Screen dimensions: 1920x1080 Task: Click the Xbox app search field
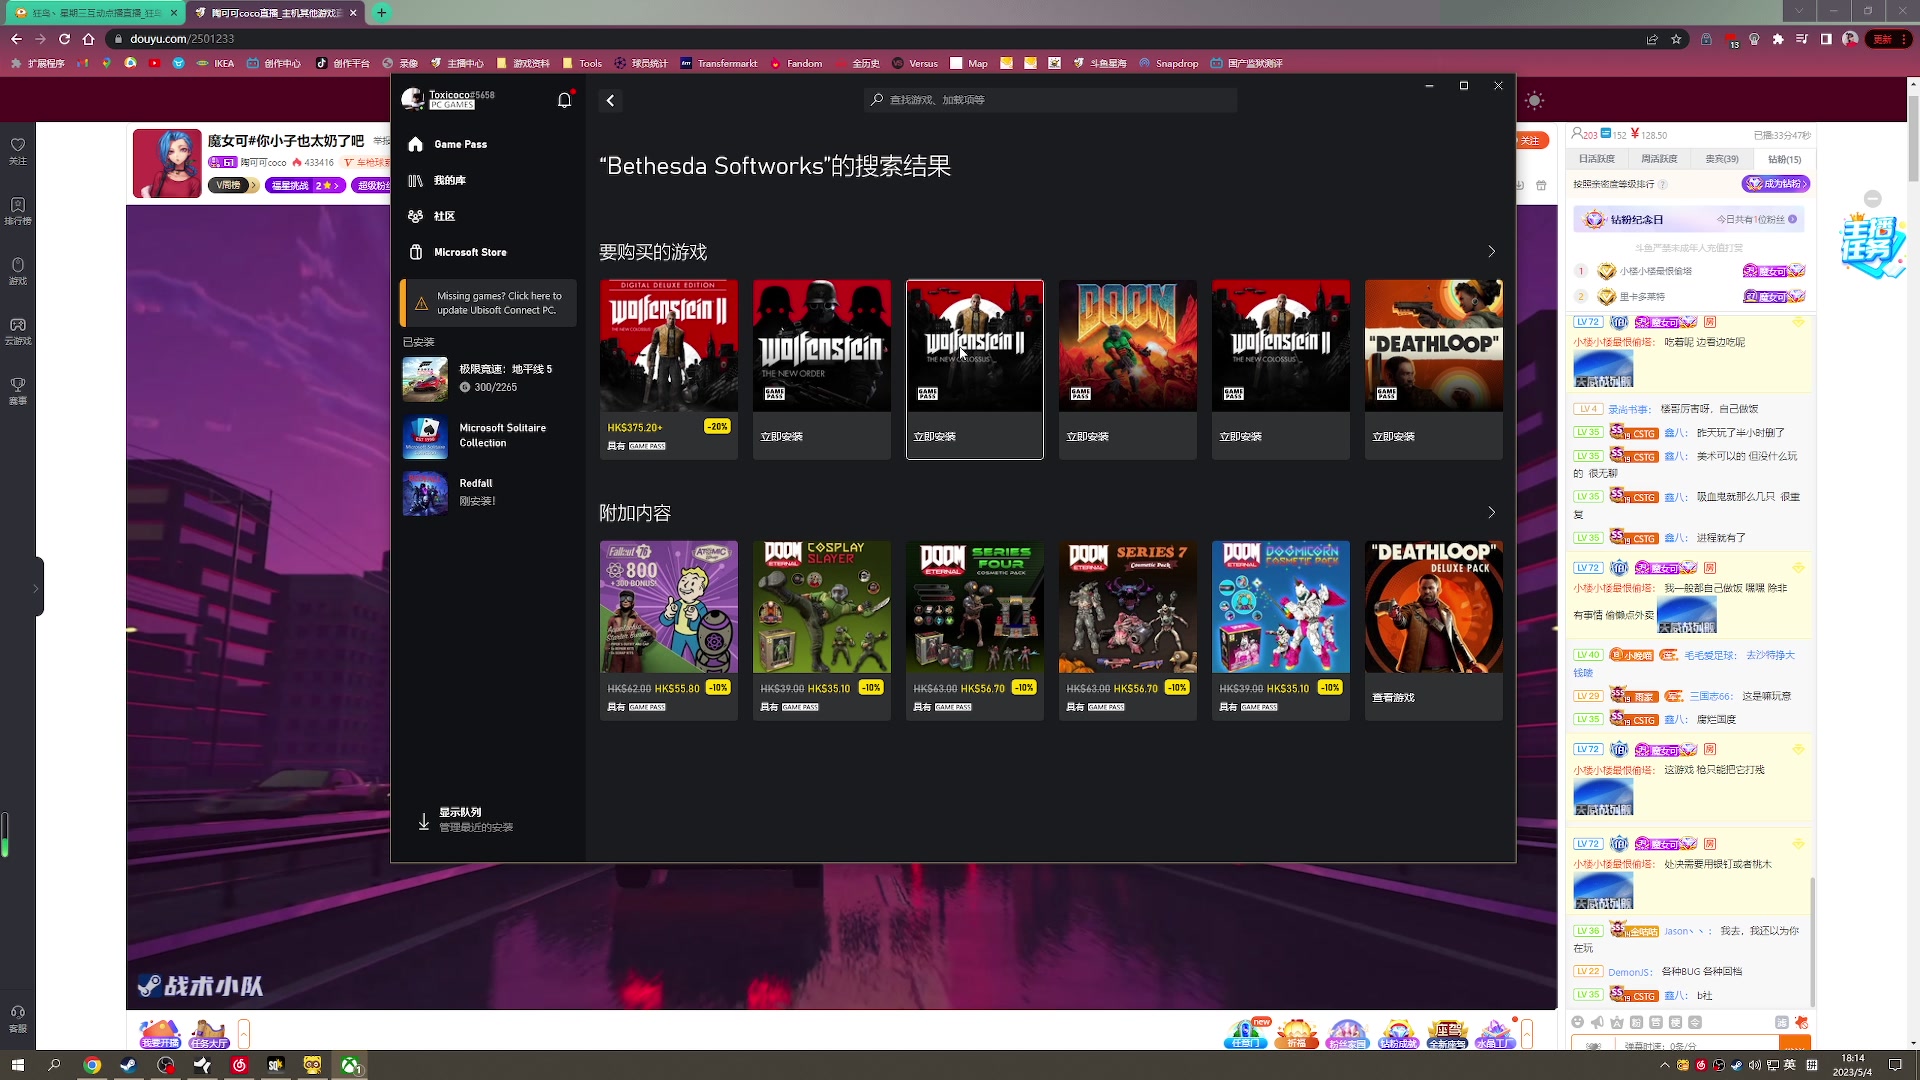[x=1050, y=100]
